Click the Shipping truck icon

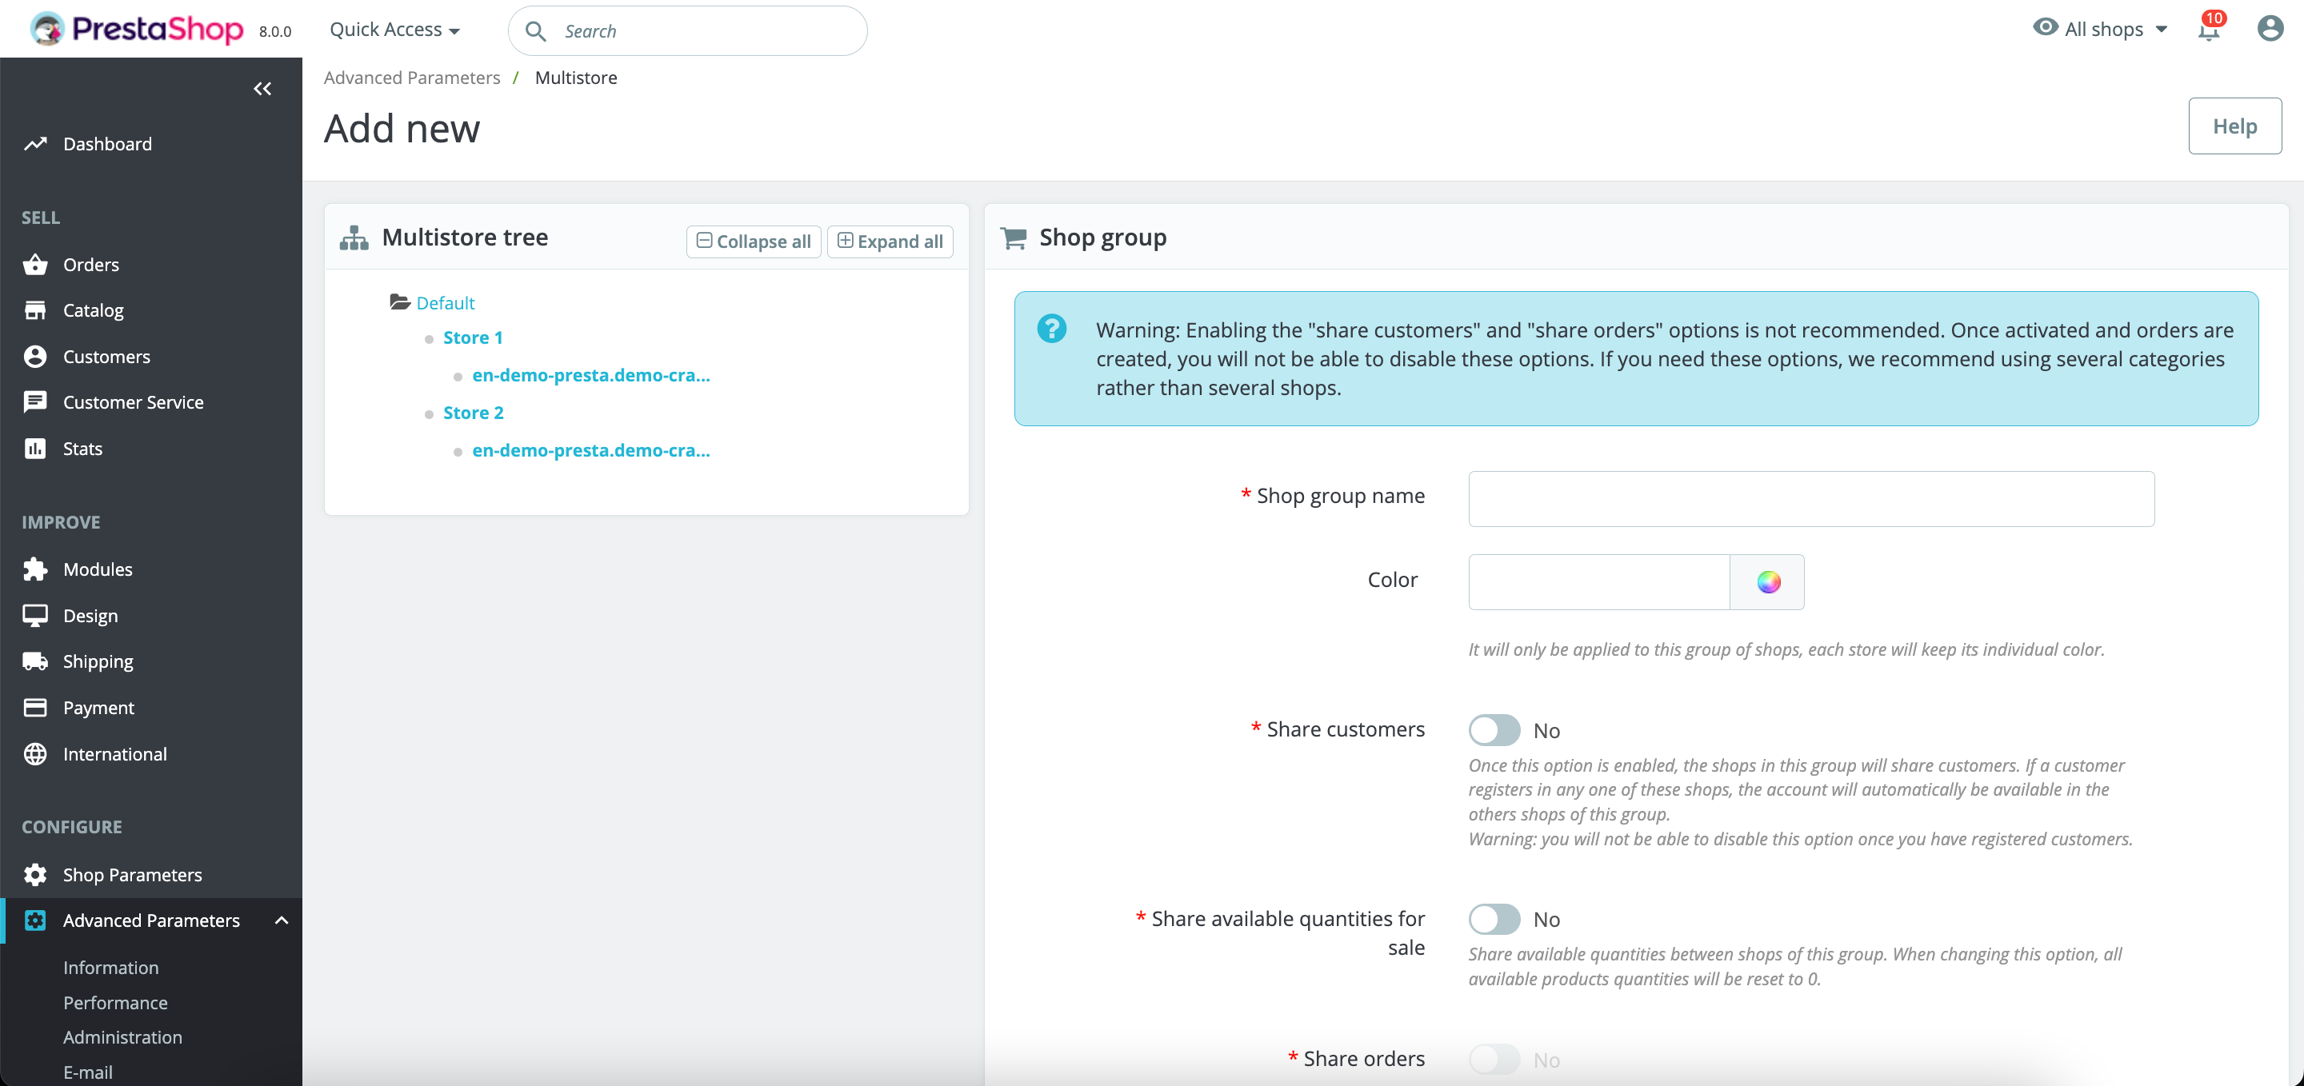[35, 661]
